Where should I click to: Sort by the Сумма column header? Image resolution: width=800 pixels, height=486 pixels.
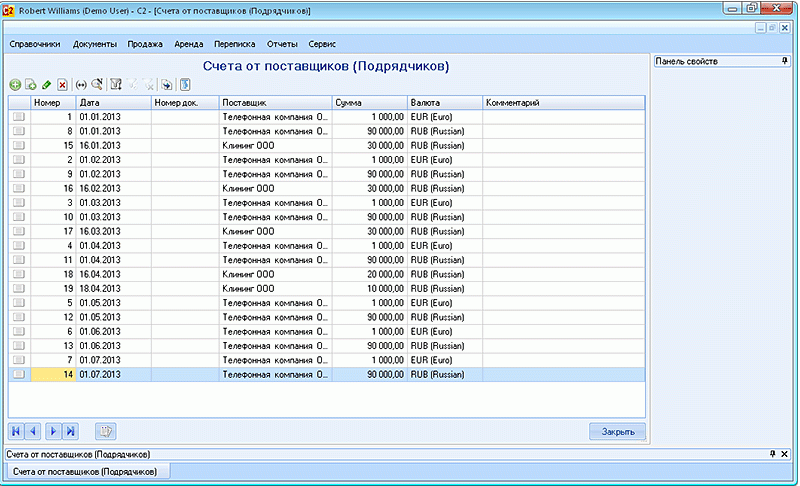[x=368, y=102]
